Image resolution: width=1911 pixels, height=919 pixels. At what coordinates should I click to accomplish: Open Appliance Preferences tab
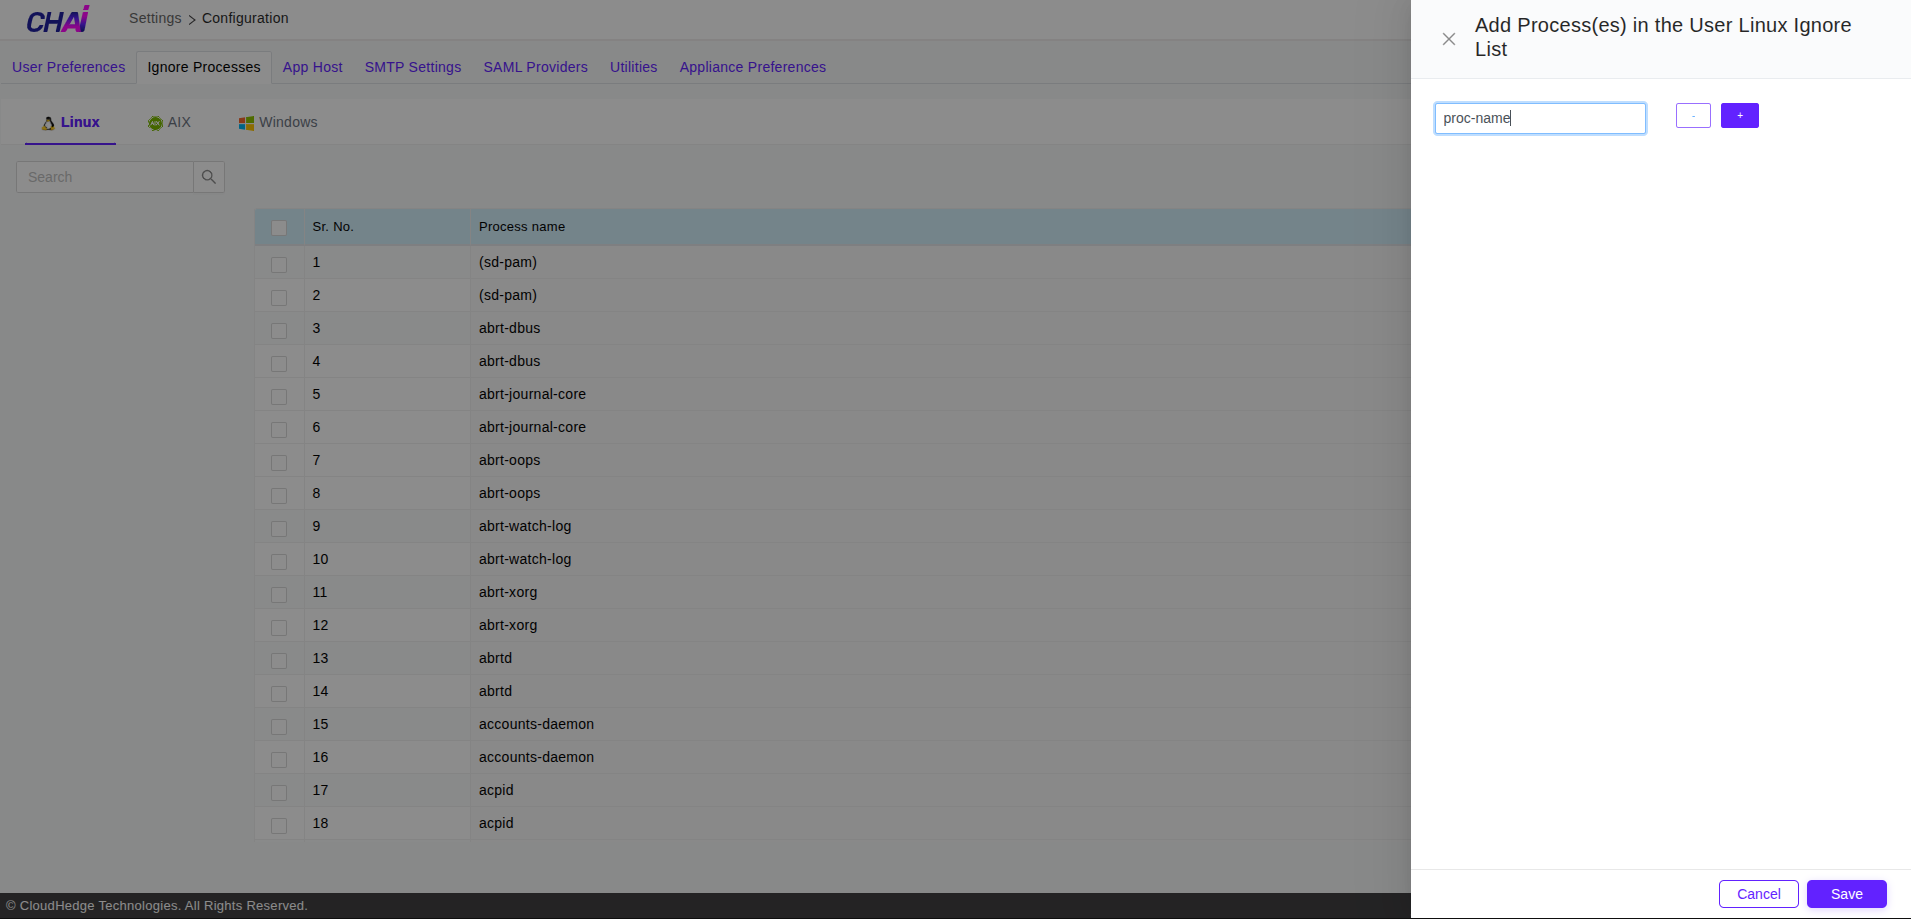pyautogui.click(x=752, y=67)
